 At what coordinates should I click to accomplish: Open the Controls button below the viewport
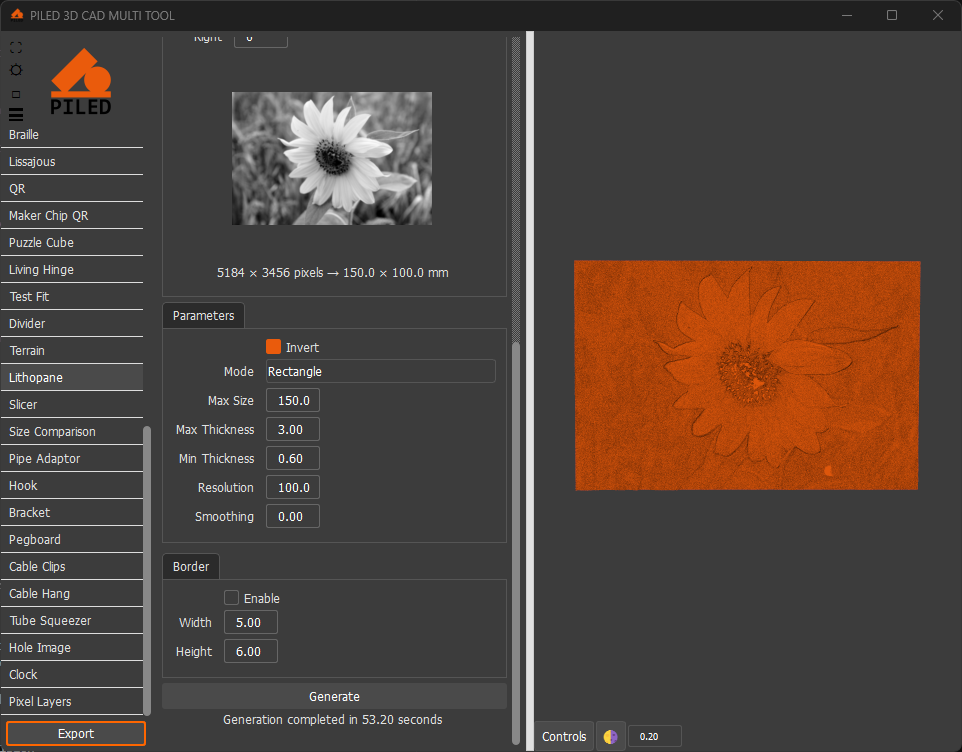564,737
